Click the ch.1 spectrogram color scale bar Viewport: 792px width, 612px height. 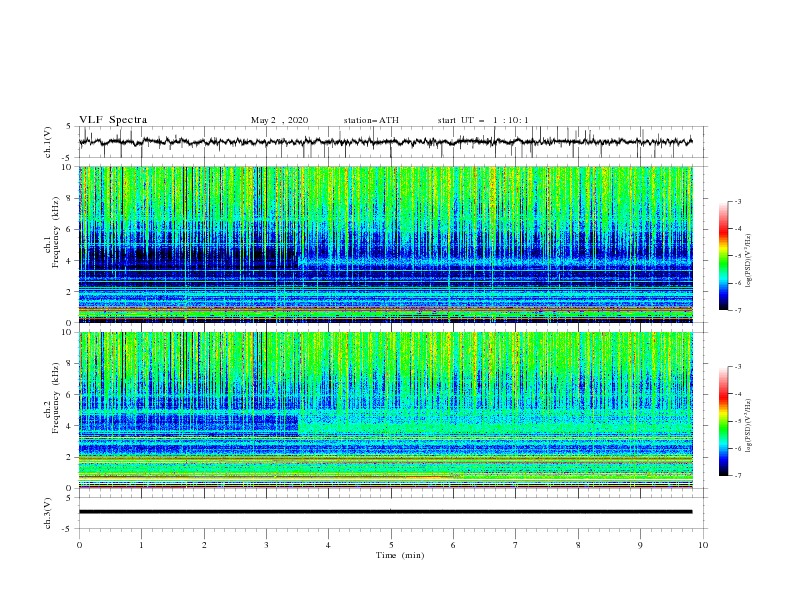[x=724, y=256]
